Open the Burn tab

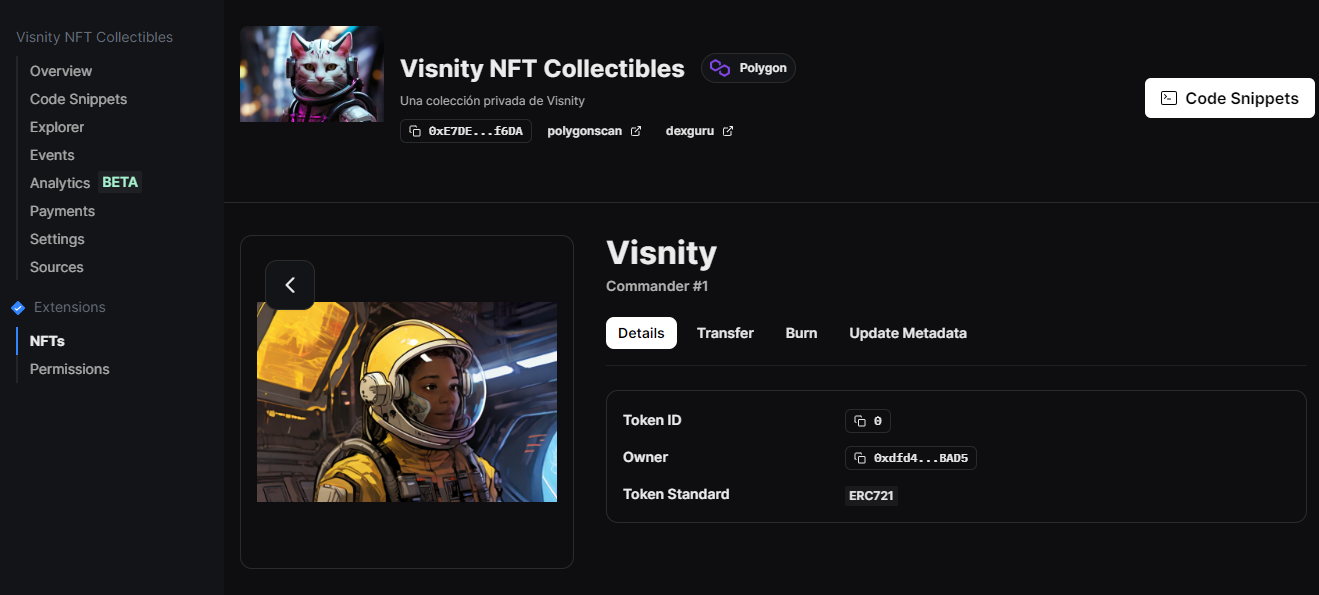[801, 333]
